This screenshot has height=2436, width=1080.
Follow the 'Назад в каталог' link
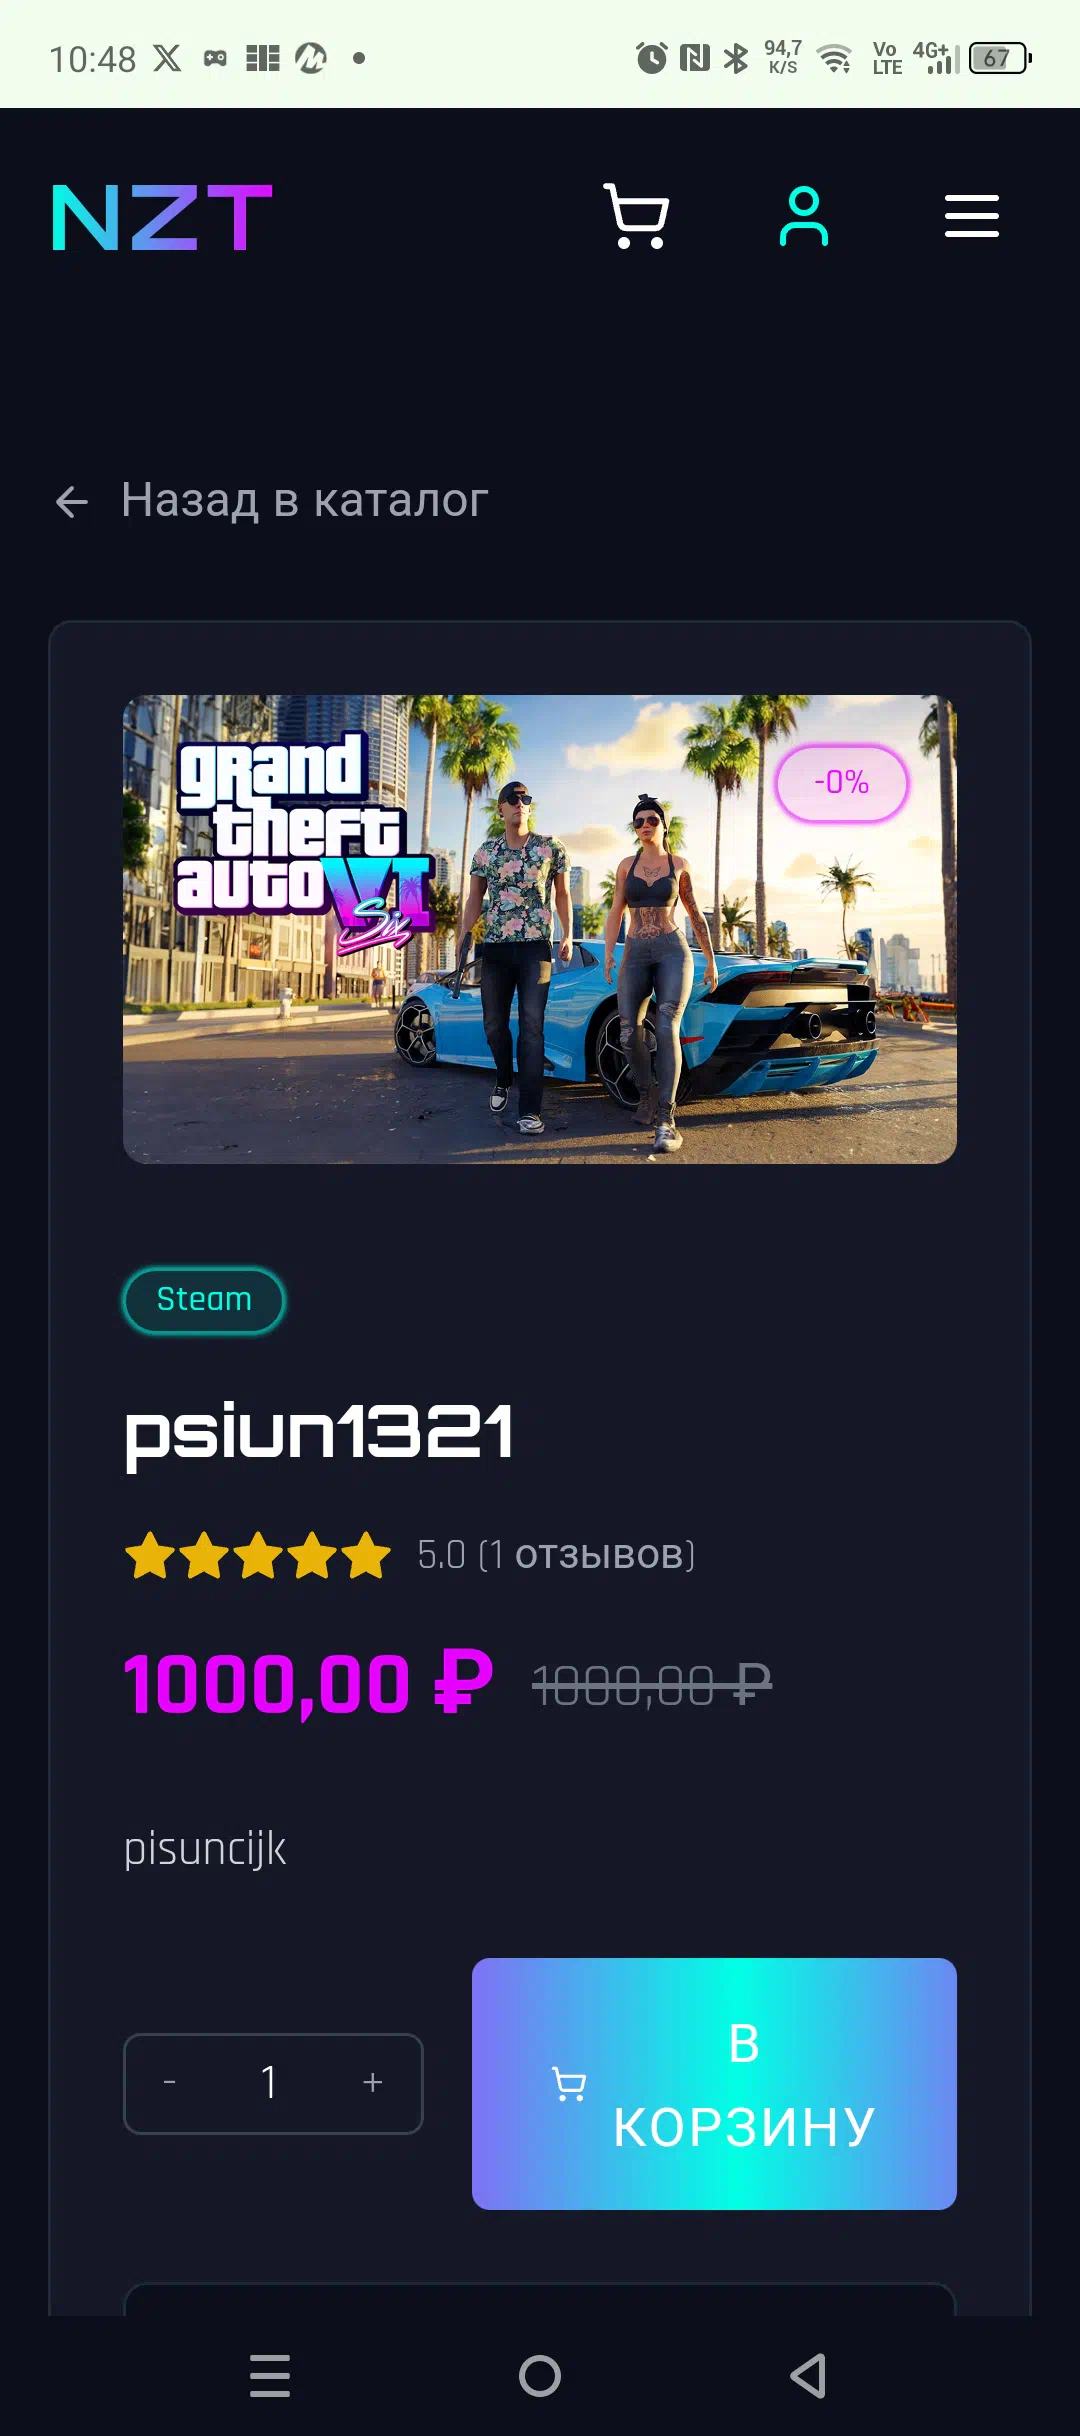click(x=305, y=500)
